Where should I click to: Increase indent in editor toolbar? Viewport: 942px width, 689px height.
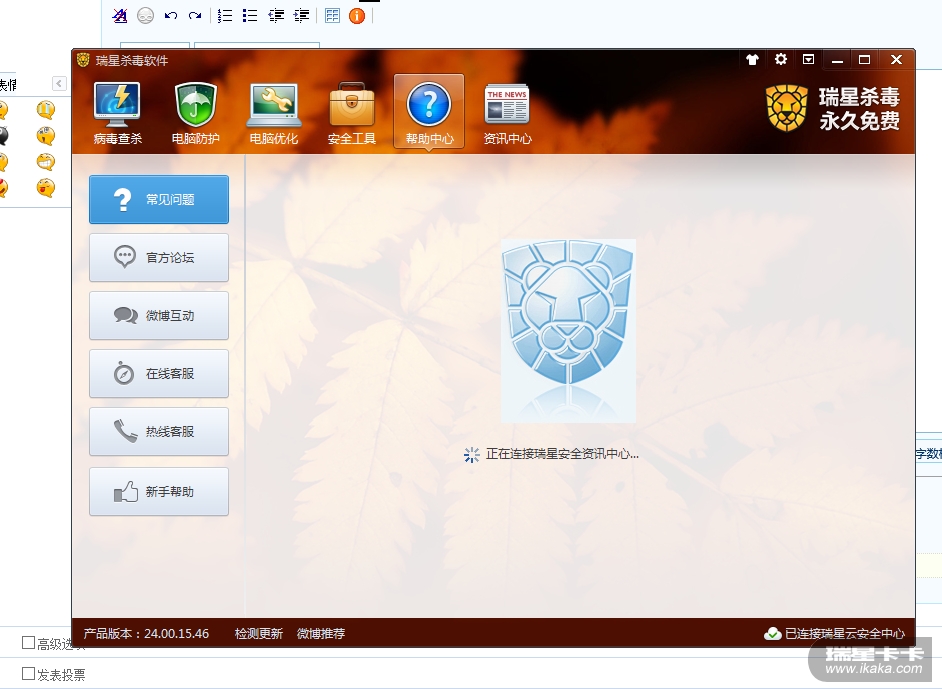[x=302, y=16]
